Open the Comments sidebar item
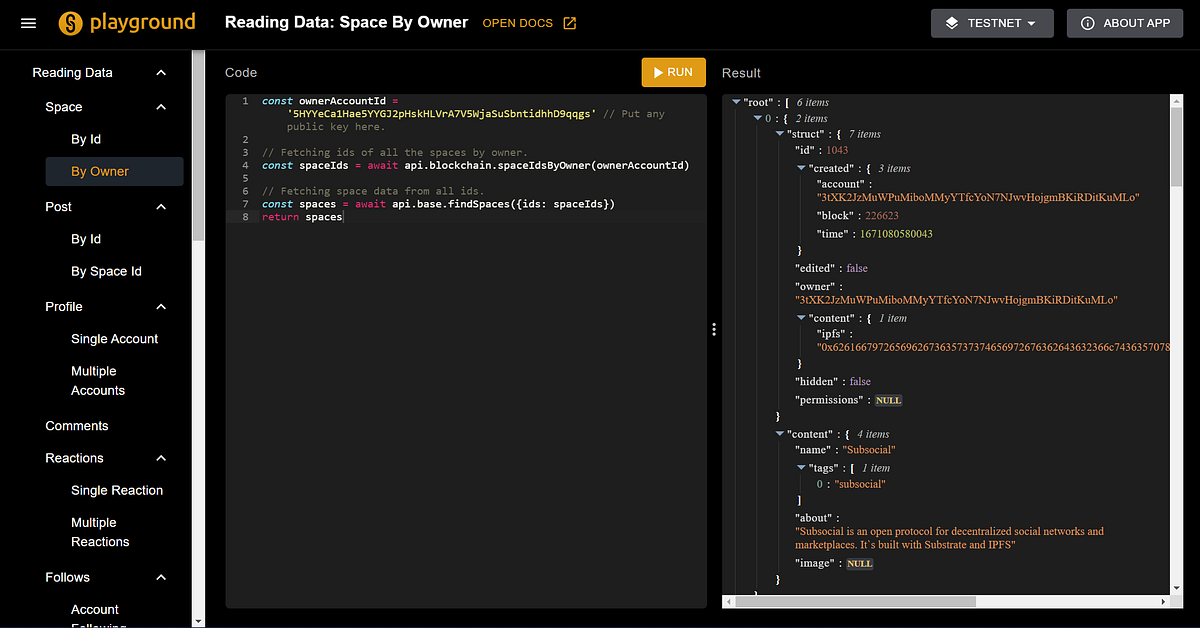This screenshot has height=628, width=1200. pos(77,426)
